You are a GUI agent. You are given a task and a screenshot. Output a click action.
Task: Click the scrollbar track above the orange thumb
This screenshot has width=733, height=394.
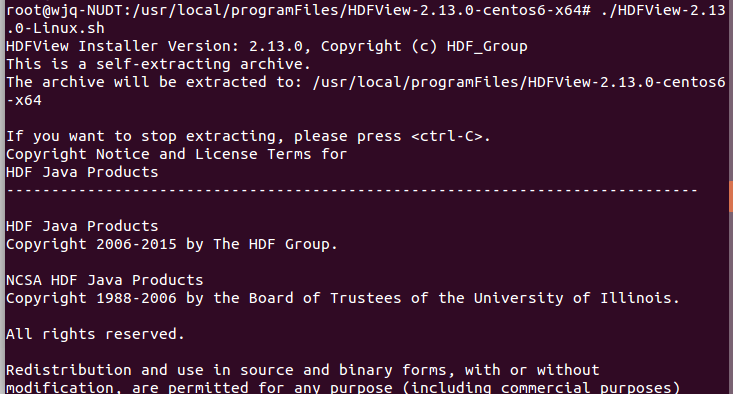[x=731, y=90]
